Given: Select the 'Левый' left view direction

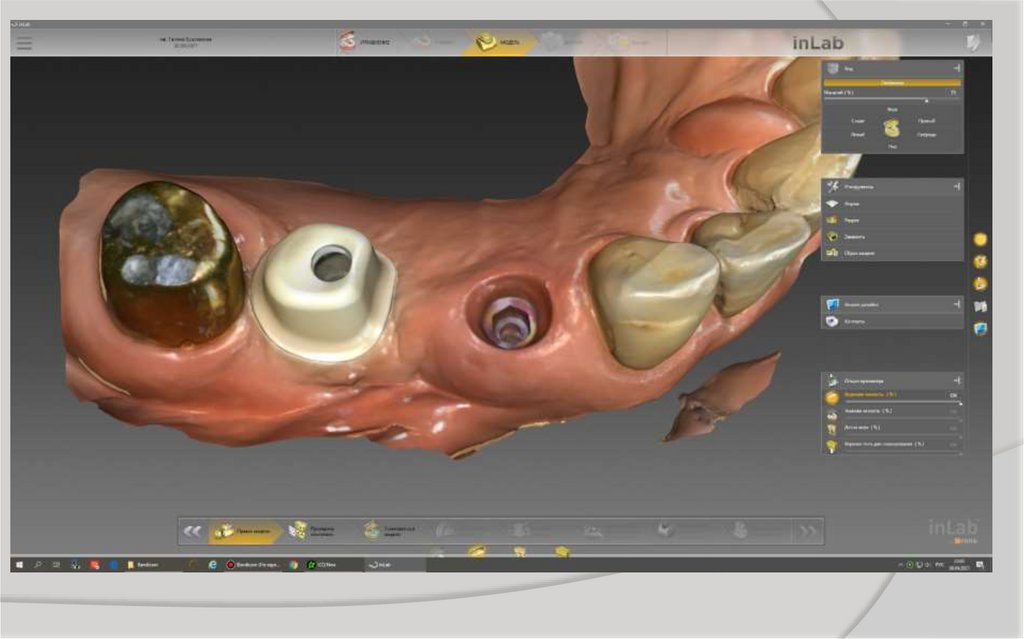Looking at the screenshot, I should coord(857,135).
